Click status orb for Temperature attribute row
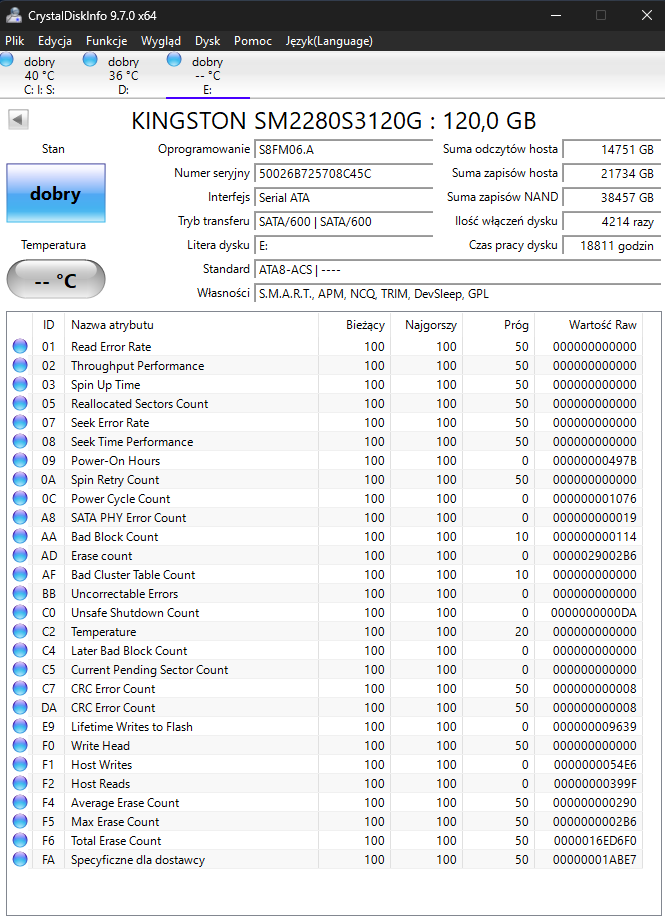The width and height of the screenshot is (665, 921). pyautogui.click(x=20, y=631)
